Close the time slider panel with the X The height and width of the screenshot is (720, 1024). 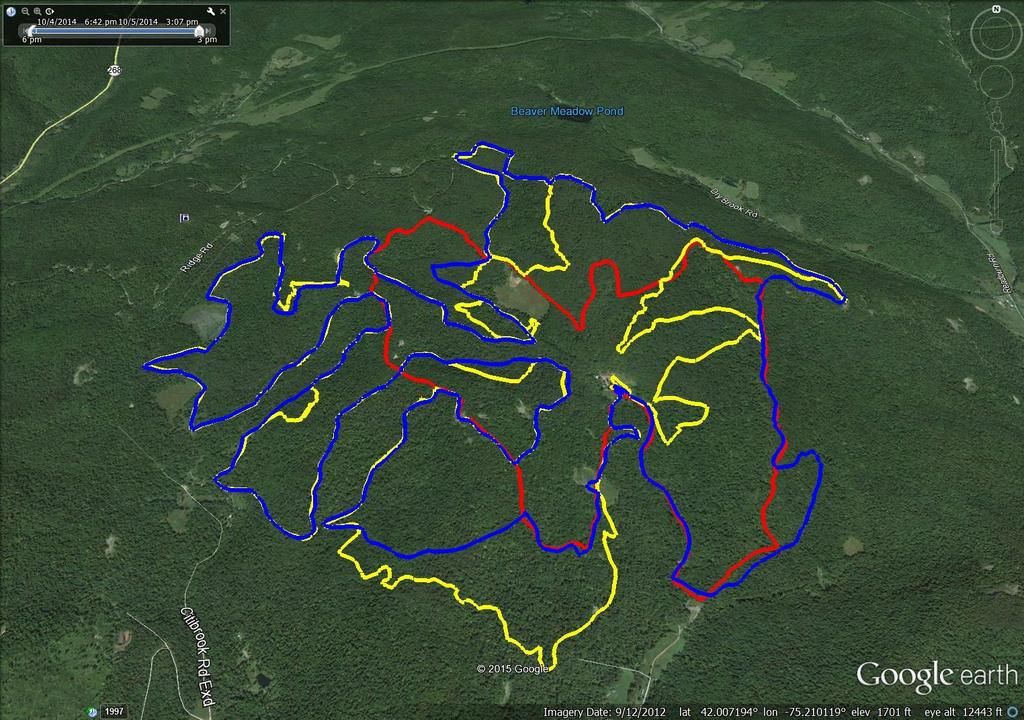223,11
